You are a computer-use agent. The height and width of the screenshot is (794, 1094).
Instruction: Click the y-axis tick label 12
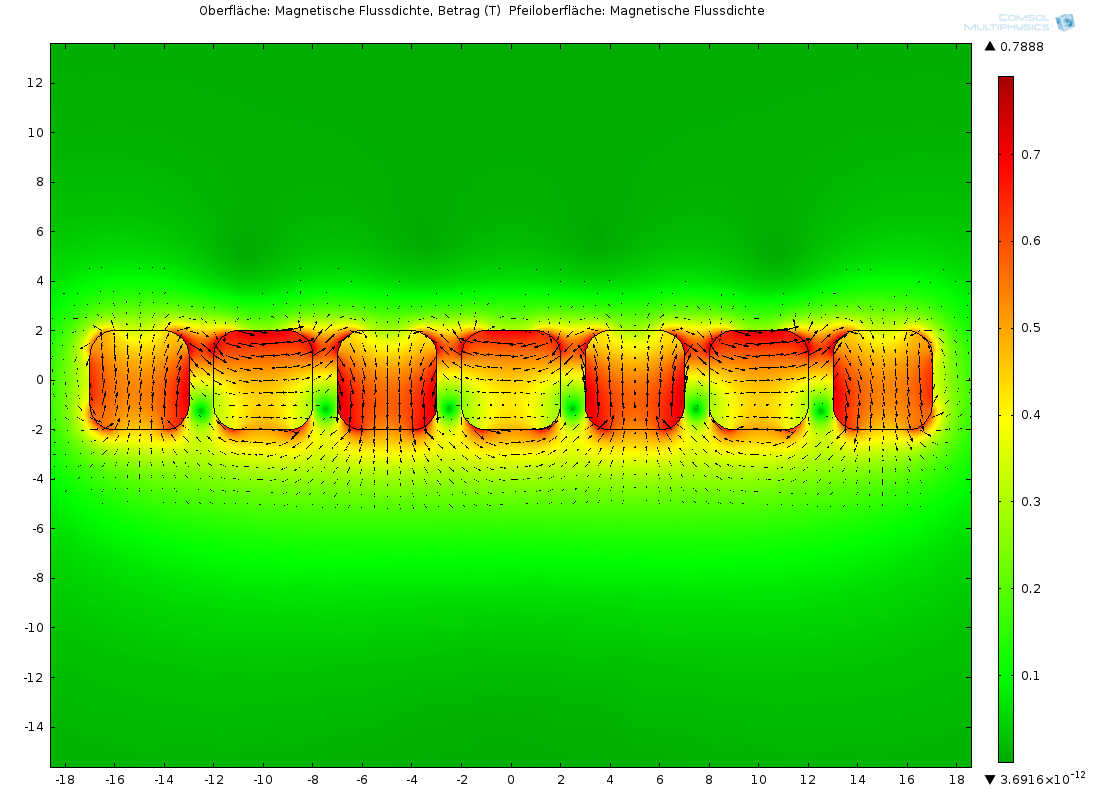[34, 83]
